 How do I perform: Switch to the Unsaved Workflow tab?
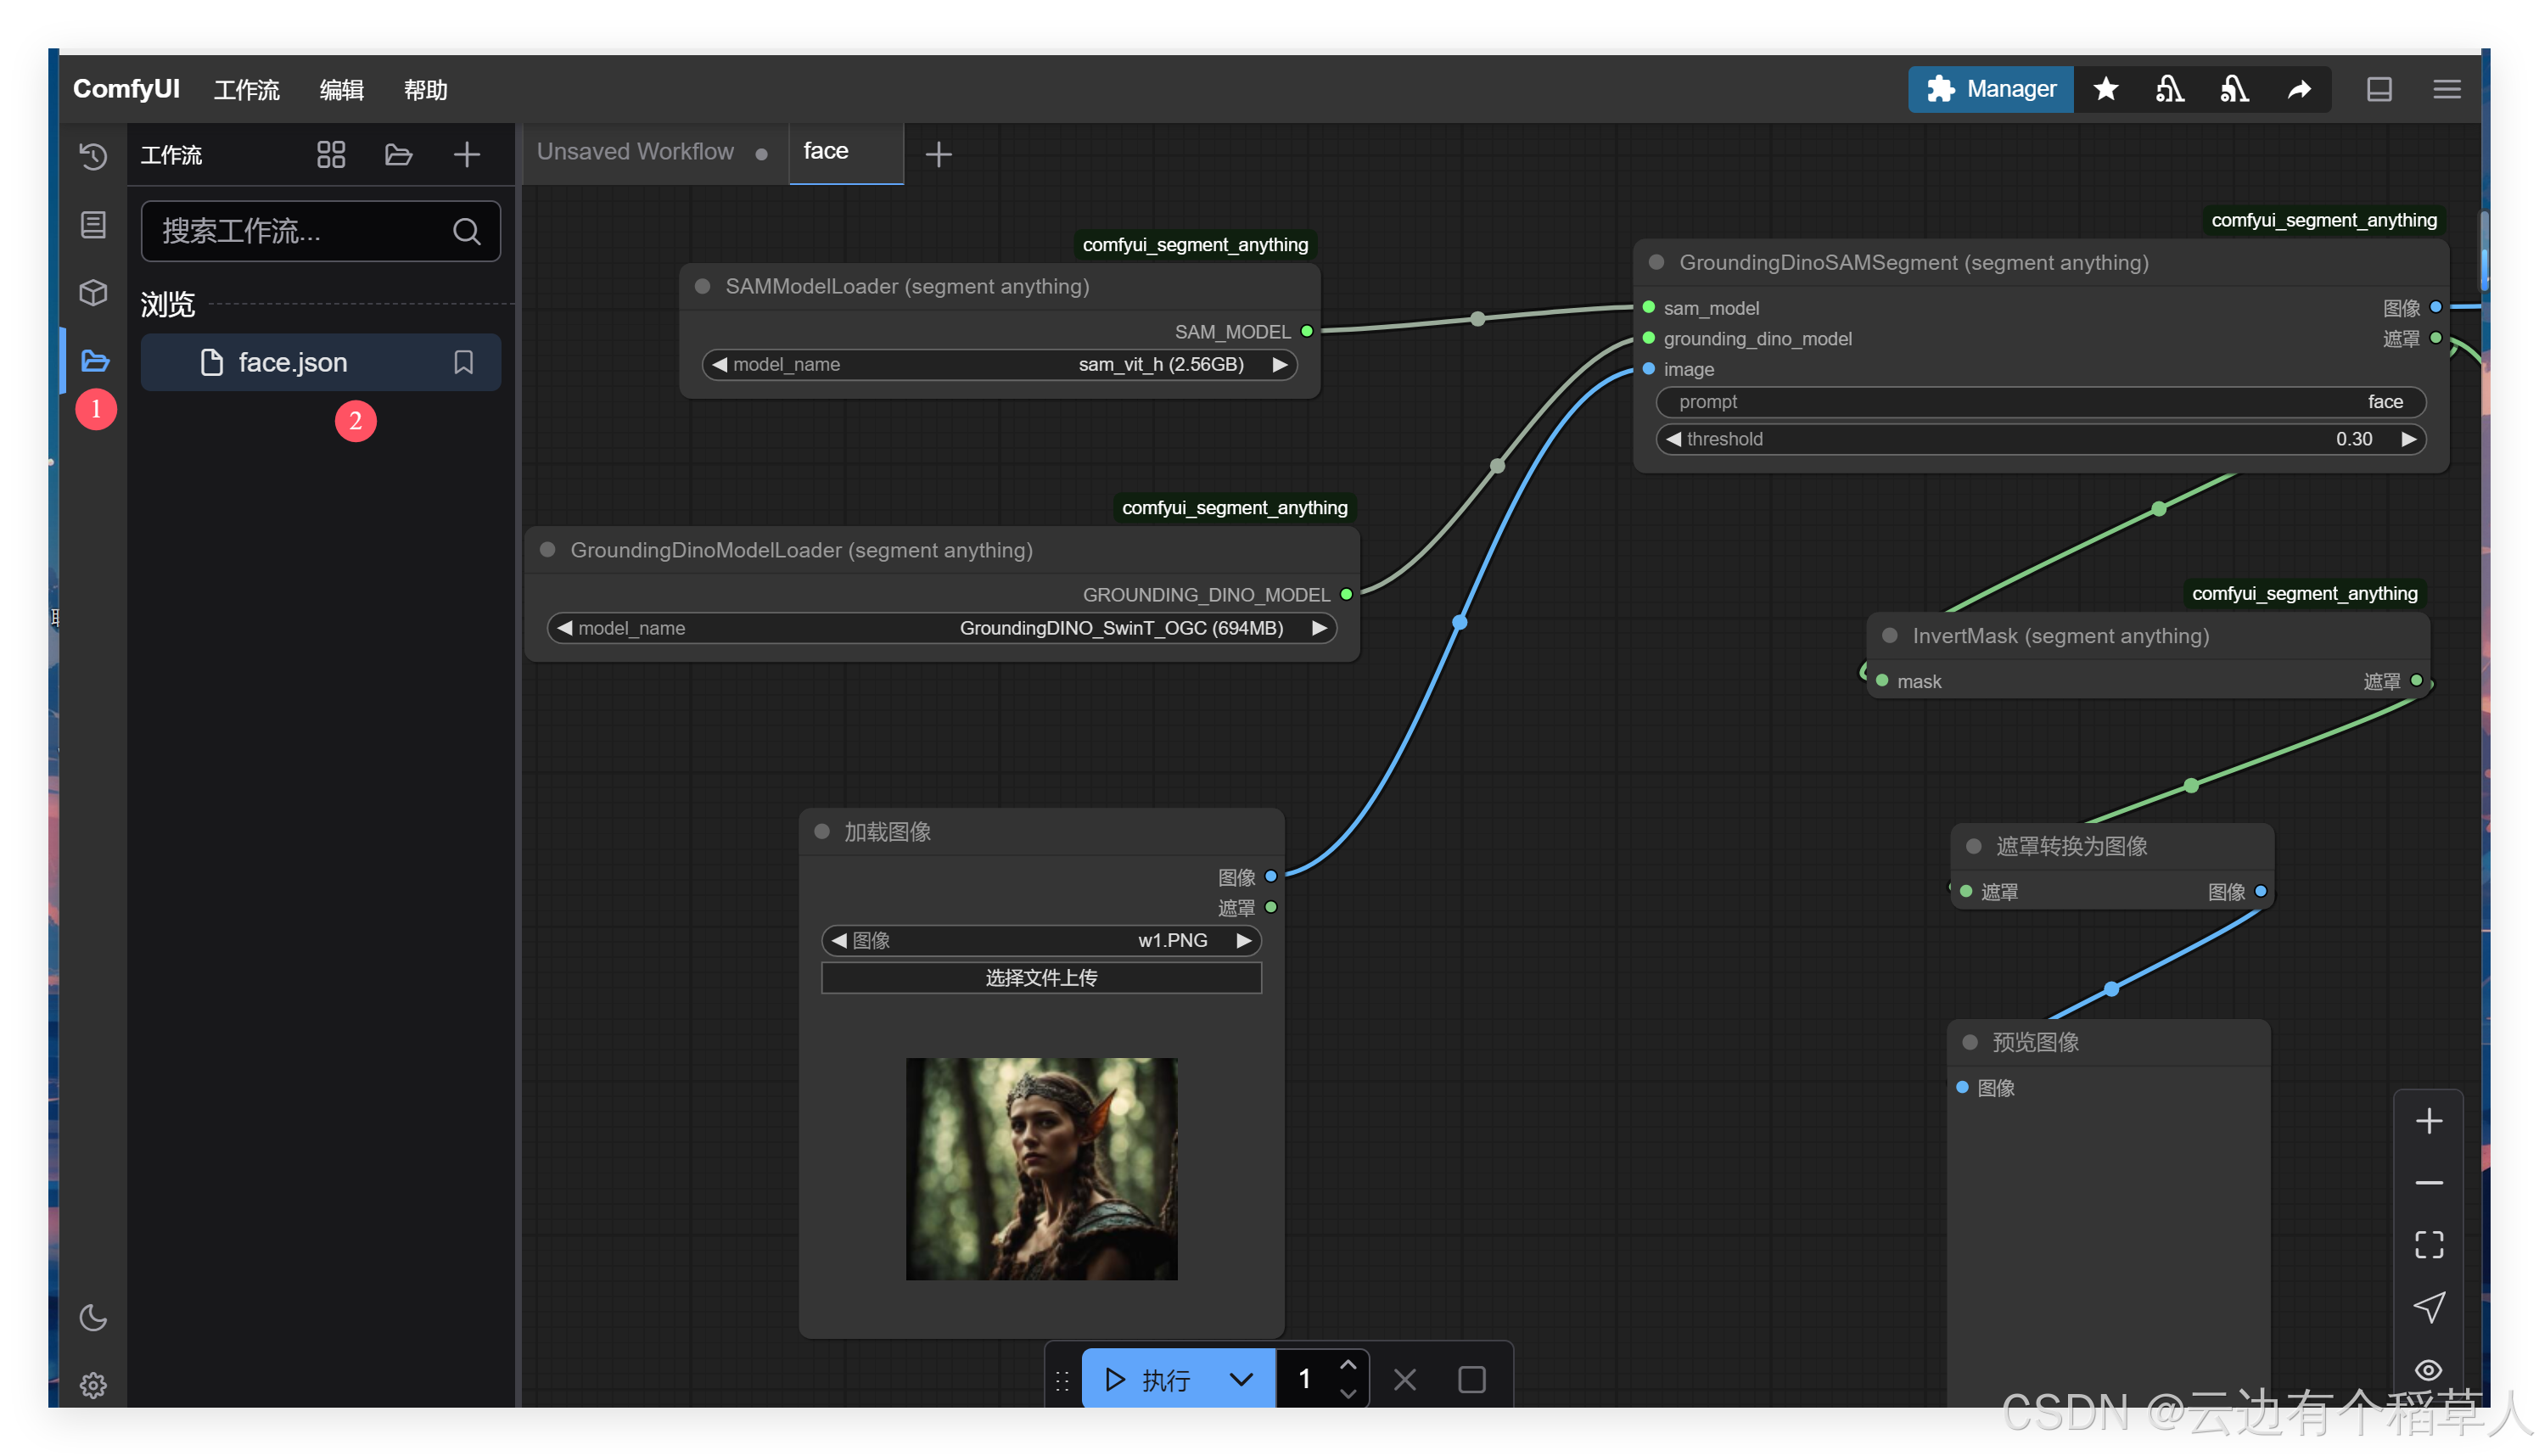click(635, 152)
